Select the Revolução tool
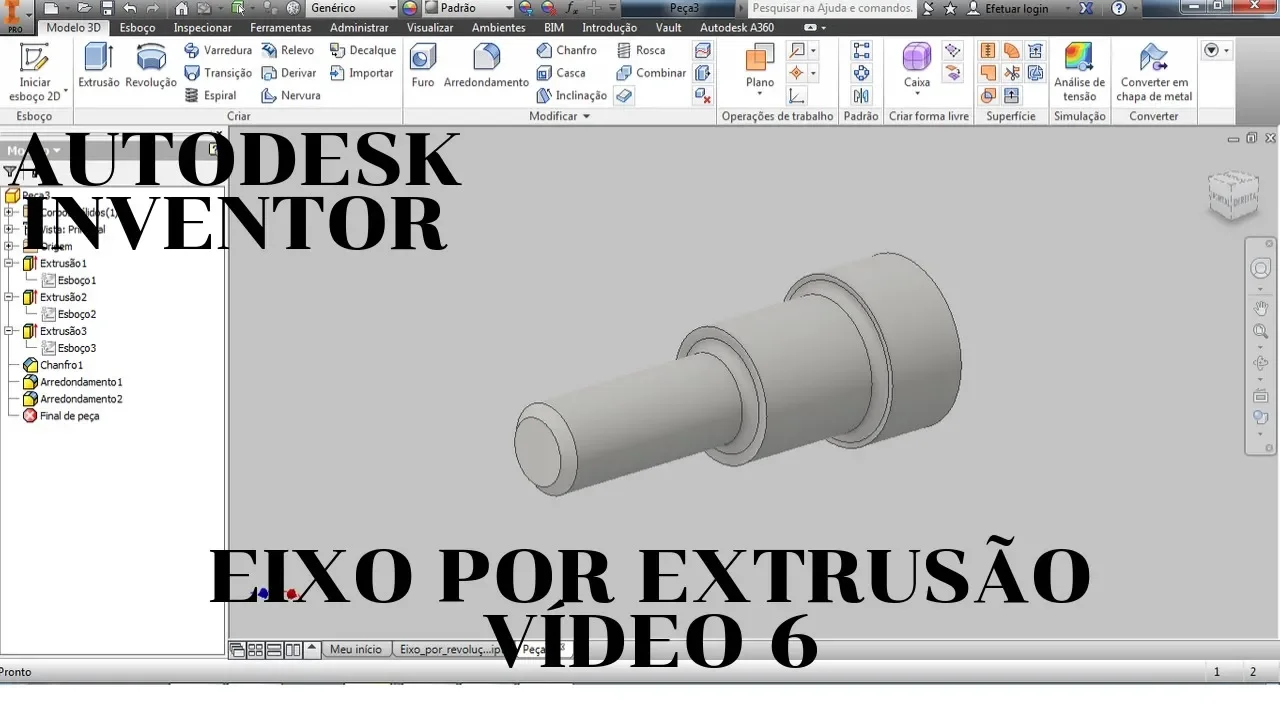1280x720 pixels. [151, 66]
